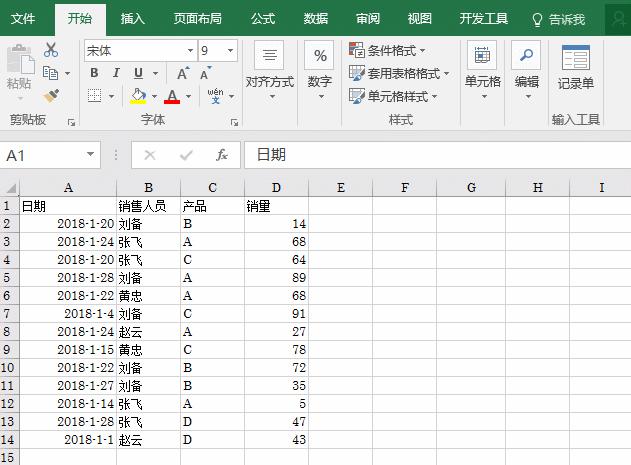Click the sales value 43
The width and height of the screenshot is (631, 465).
(x=276, y=440)
